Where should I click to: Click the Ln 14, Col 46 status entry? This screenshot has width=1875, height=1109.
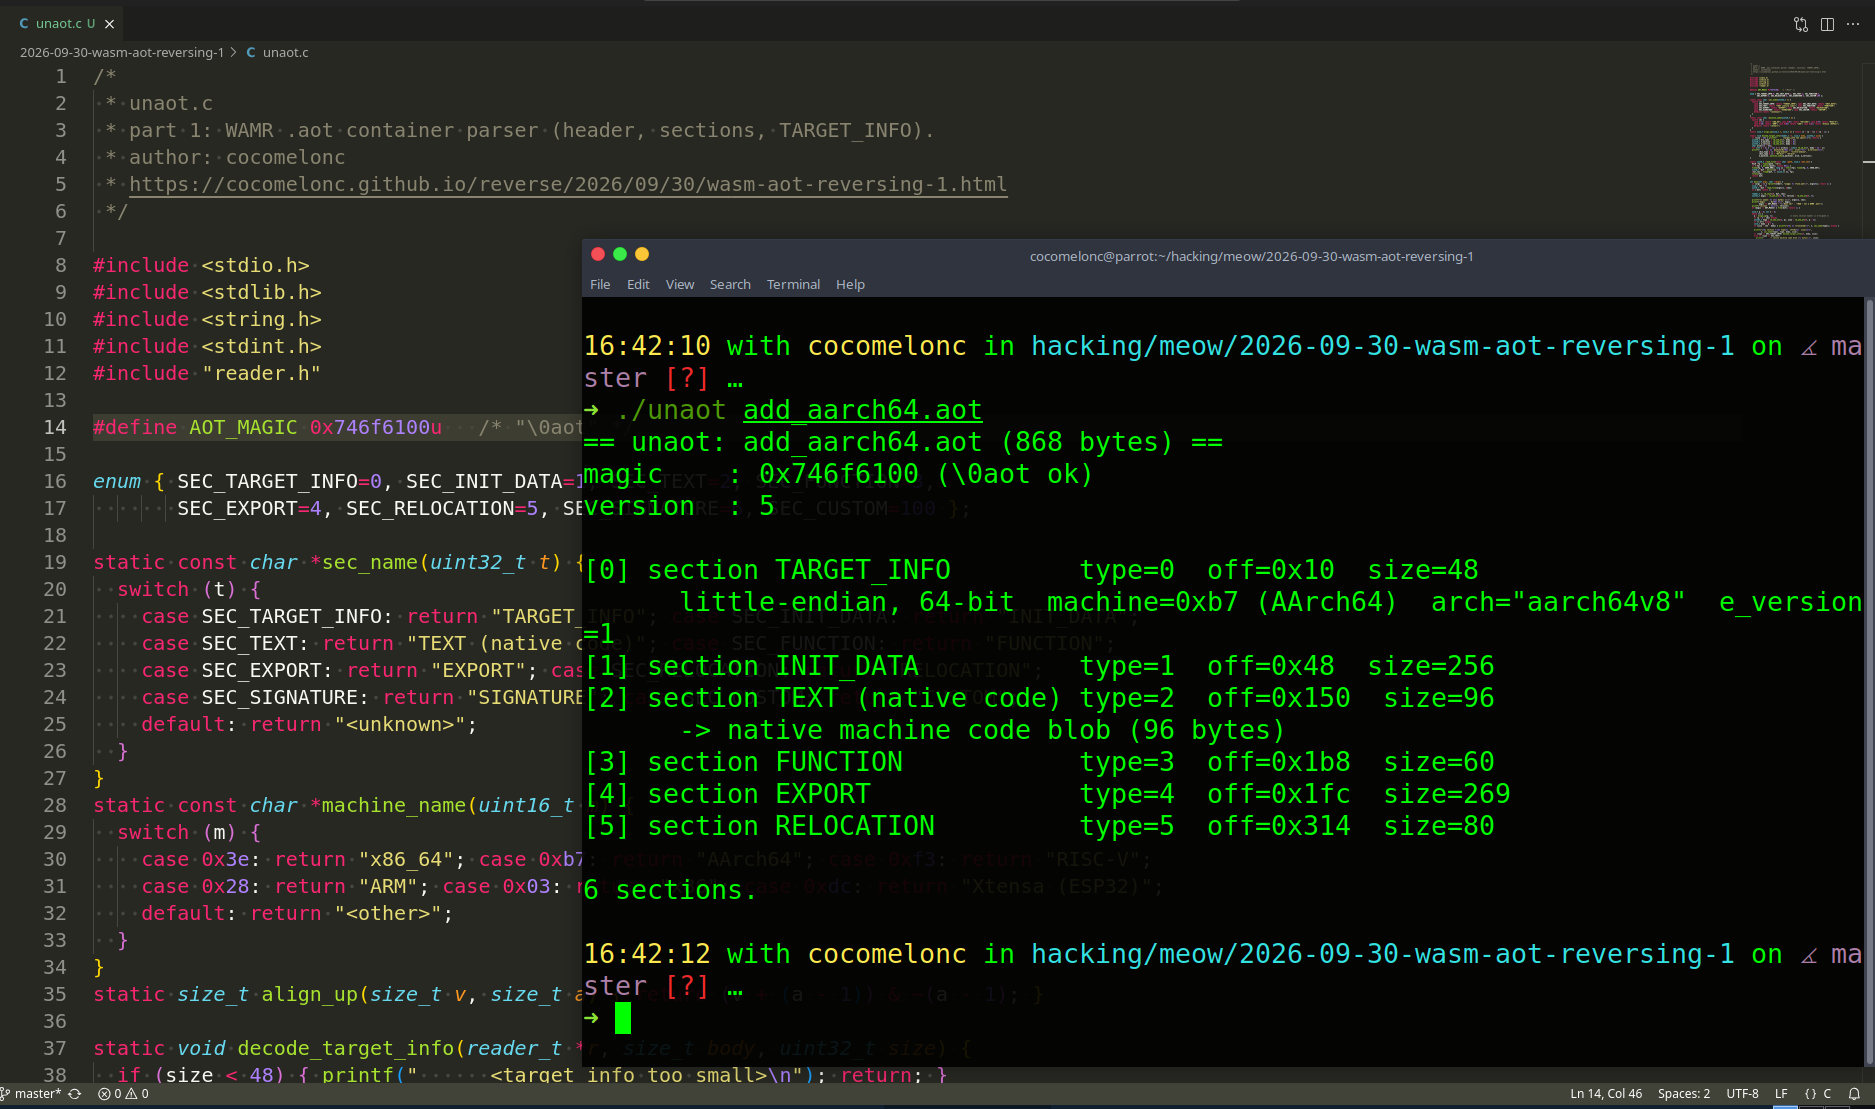1606,1093
